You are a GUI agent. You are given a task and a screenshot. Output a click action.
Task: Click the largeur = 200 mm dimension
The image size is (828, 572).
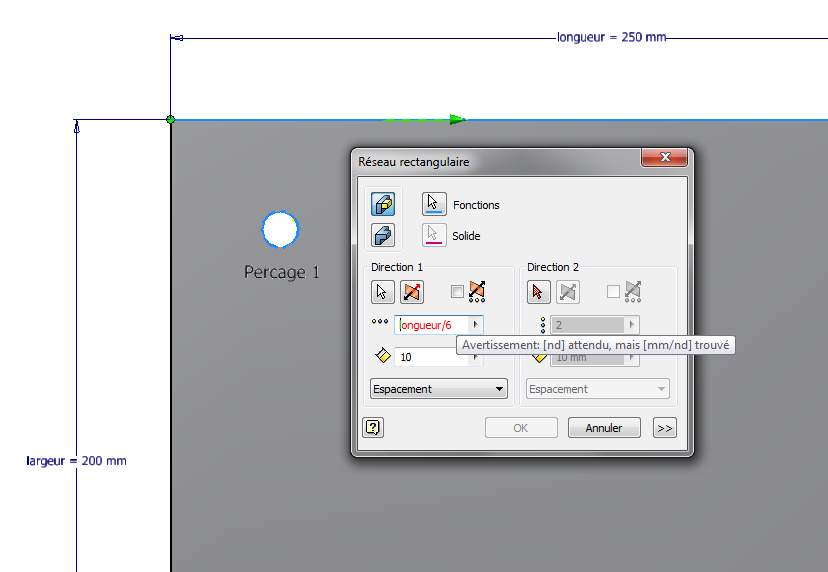coord(76,461)
